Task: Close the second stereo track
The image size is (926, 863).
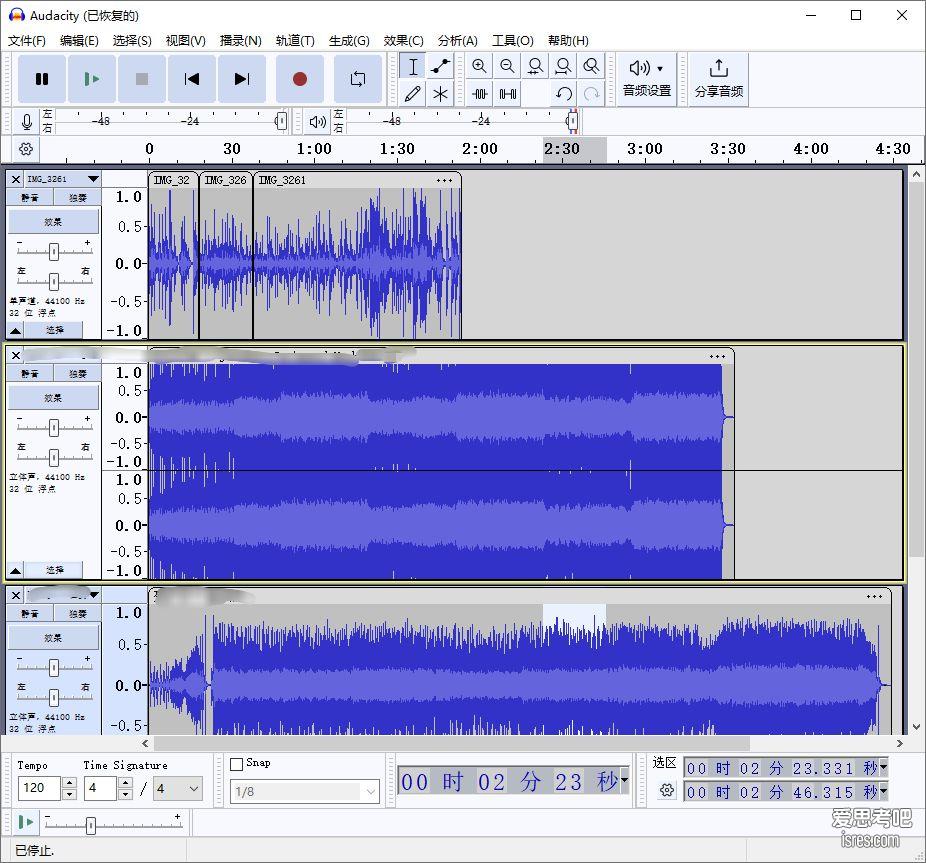Action: [x=16, y=356]
